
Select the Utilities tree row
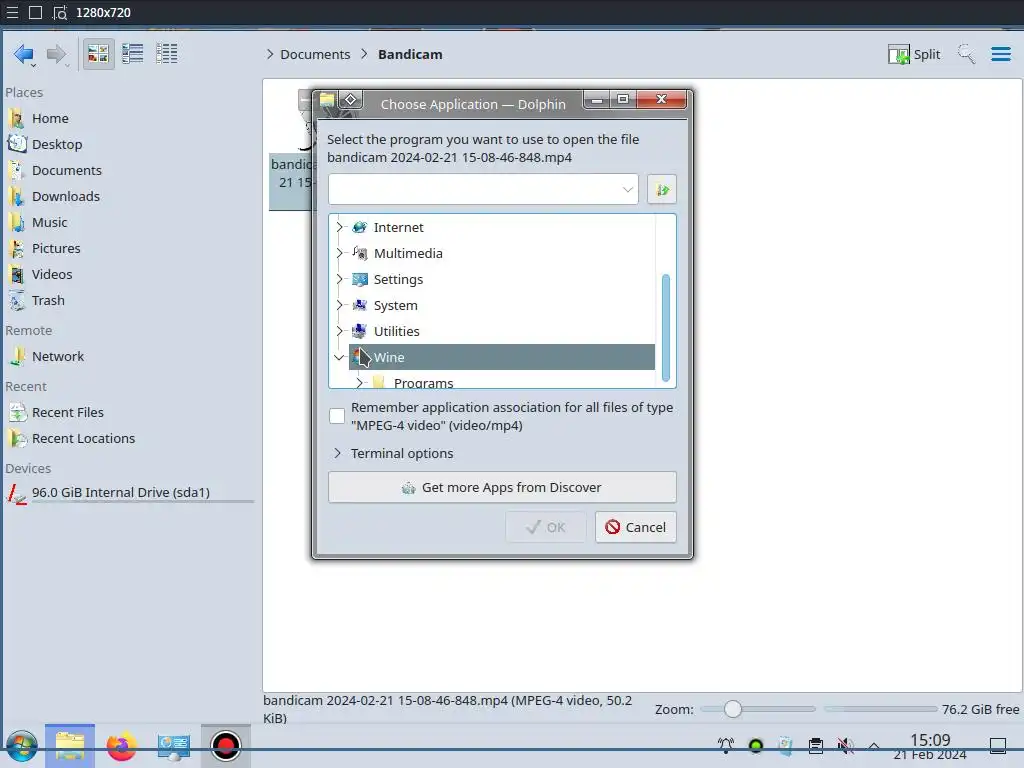[x=502, y=332]
